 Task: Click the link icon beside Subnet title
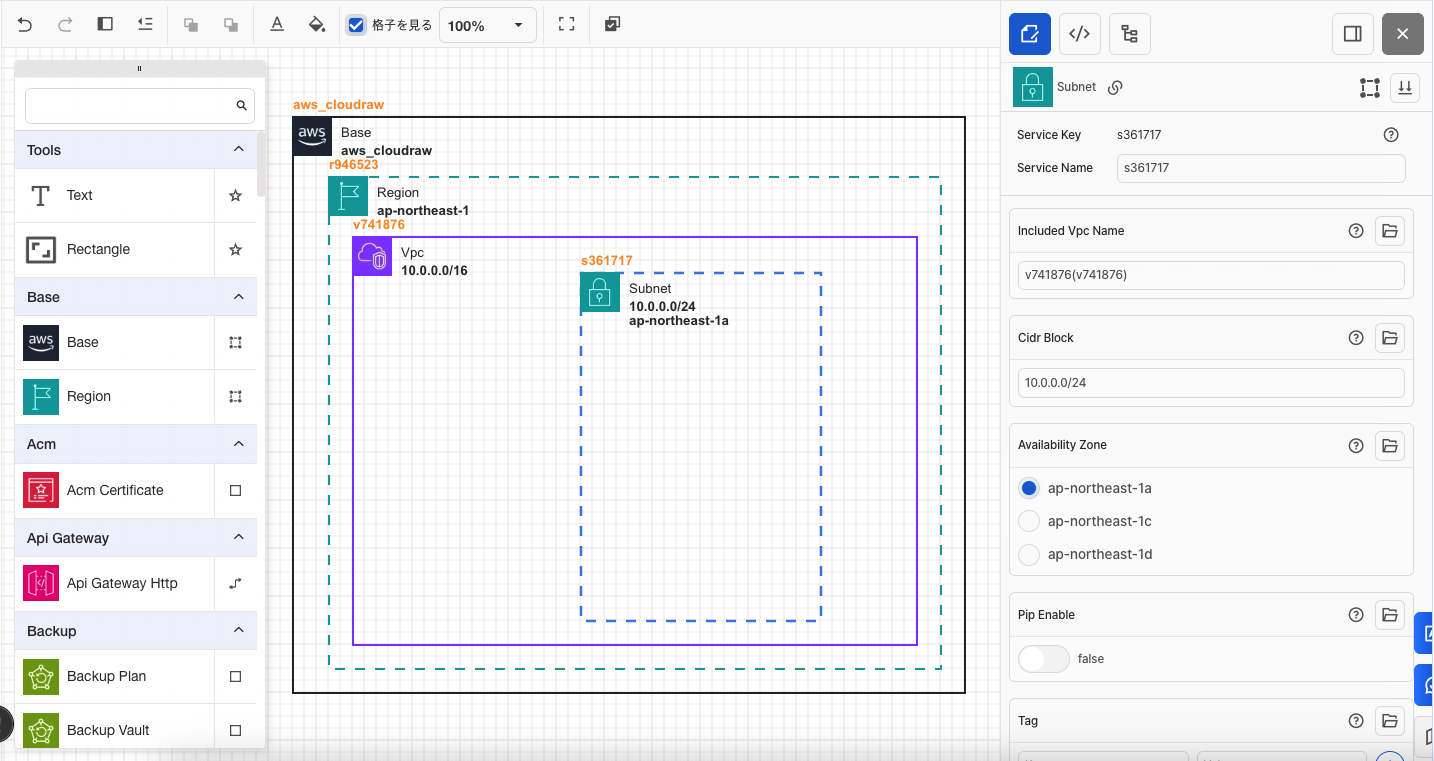[x=1115, y=87]
